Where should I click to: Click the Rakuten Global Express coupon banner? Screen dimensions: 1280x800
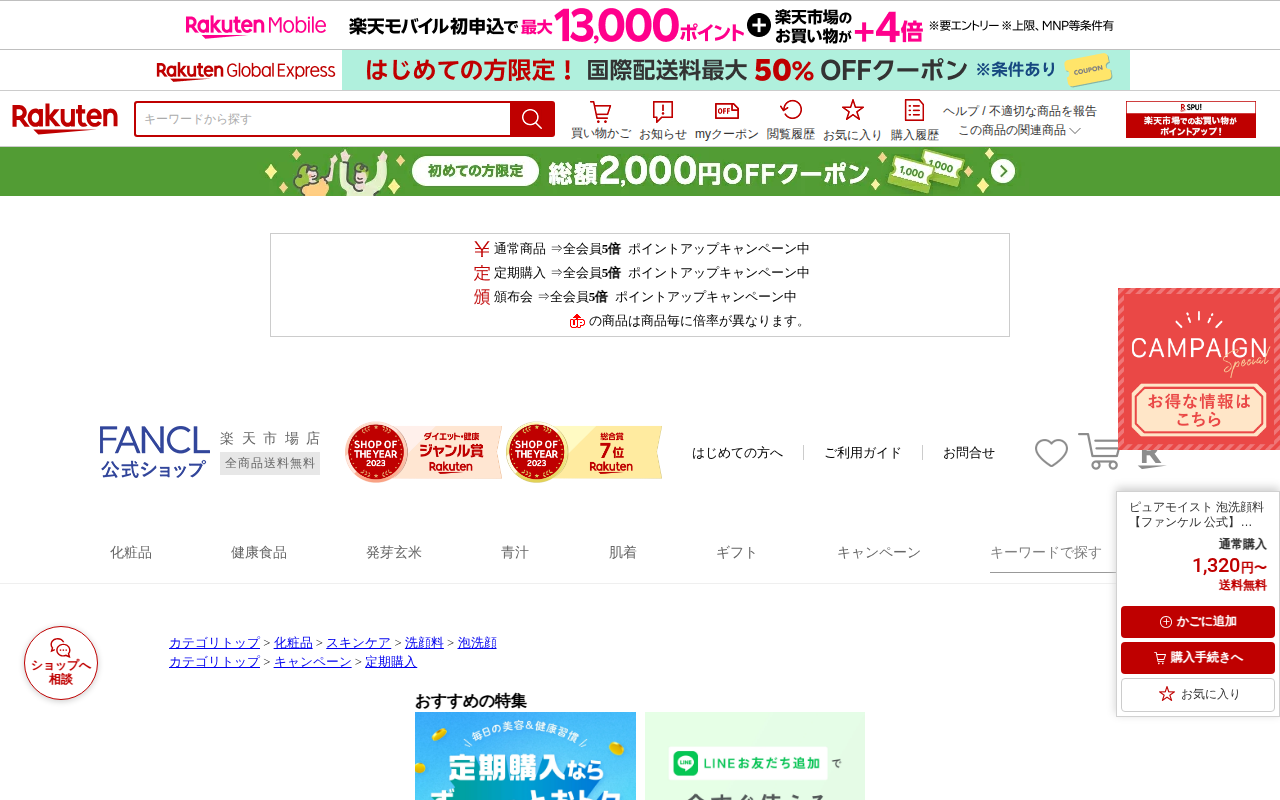click(x=640, y=70)
